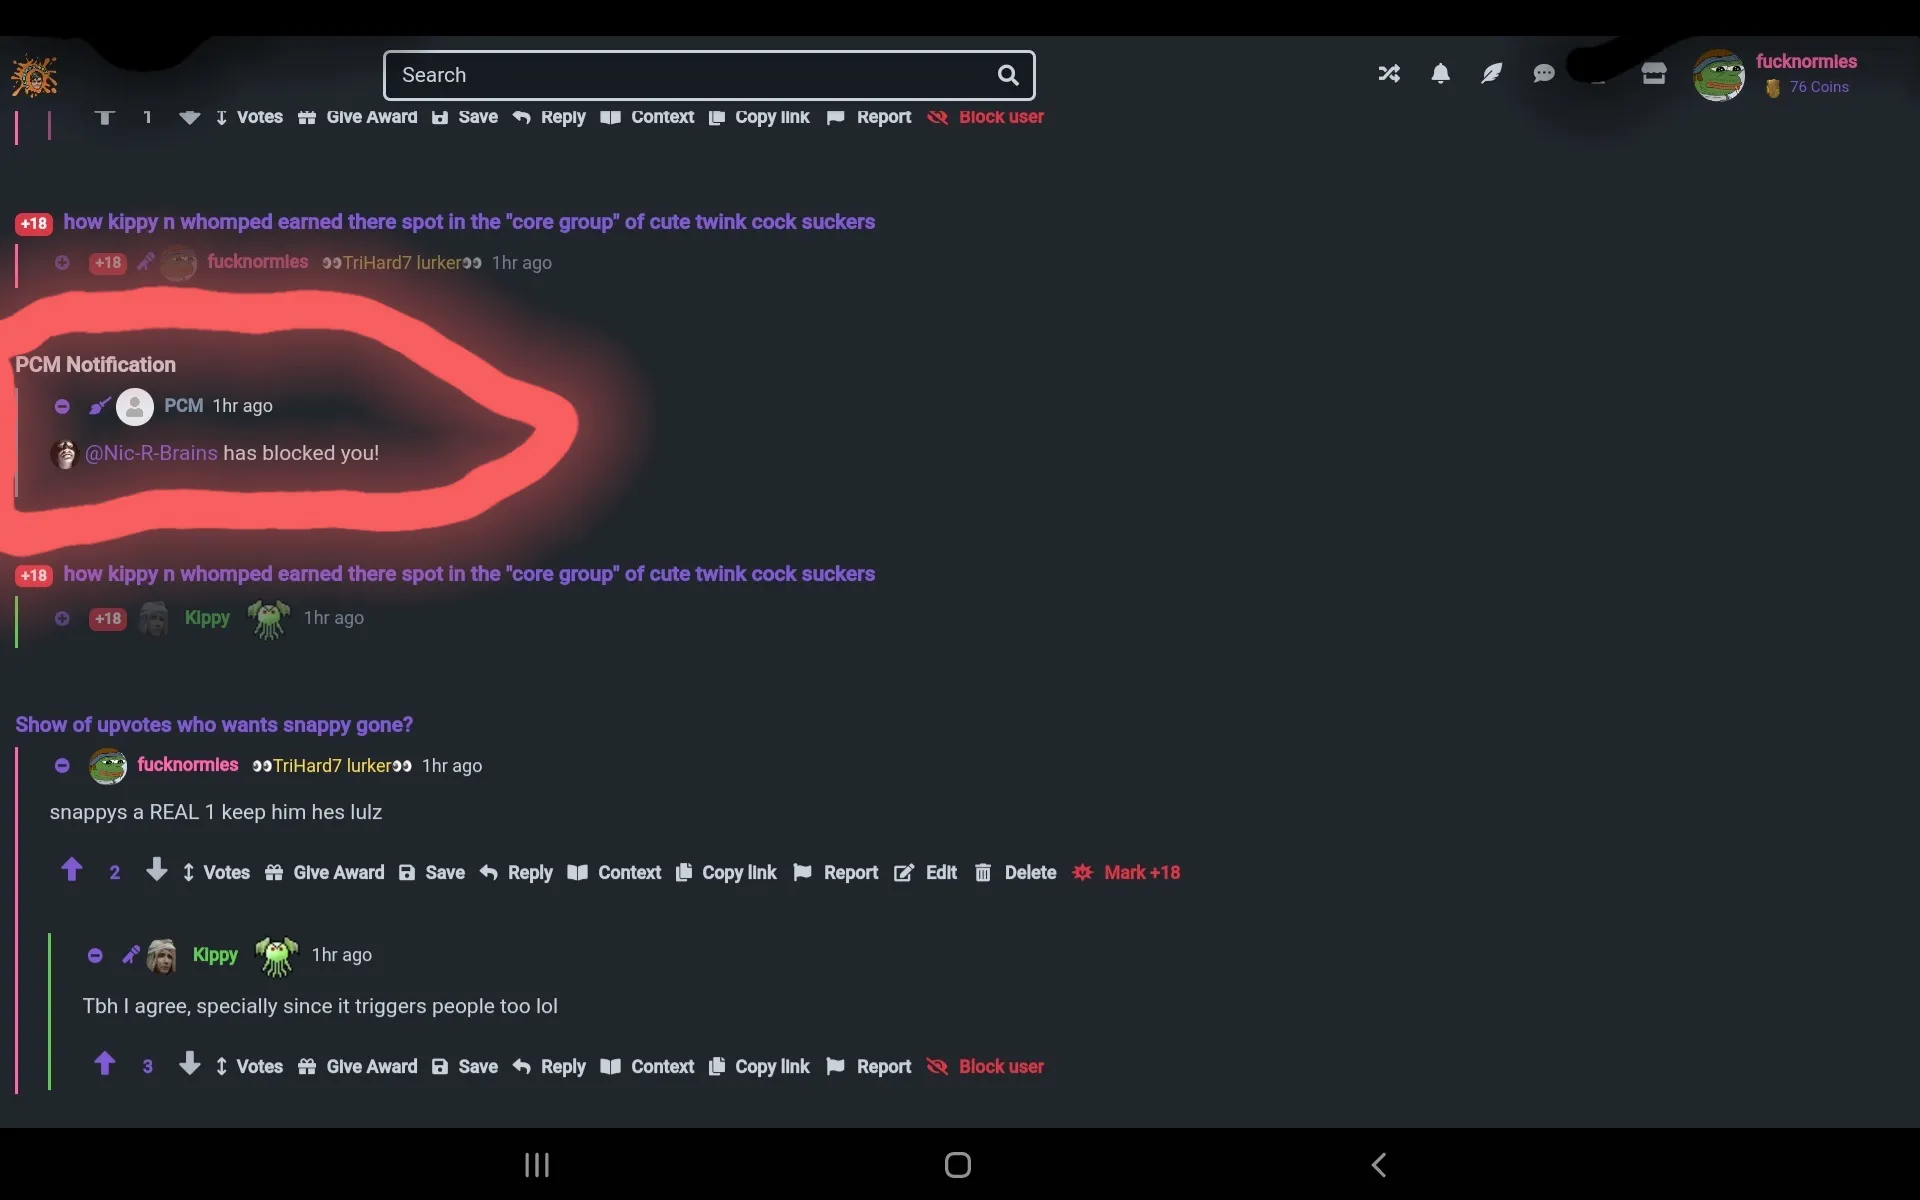Screen dimensions: 1920x1200
Task: Click the chat bubble icon in header
Action: point(1545,73)
